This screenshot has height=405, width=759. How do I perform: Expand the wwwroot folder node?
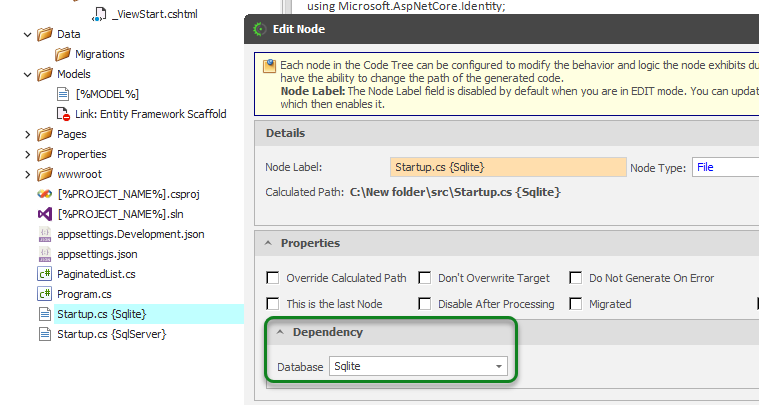[x=27, y=174]
